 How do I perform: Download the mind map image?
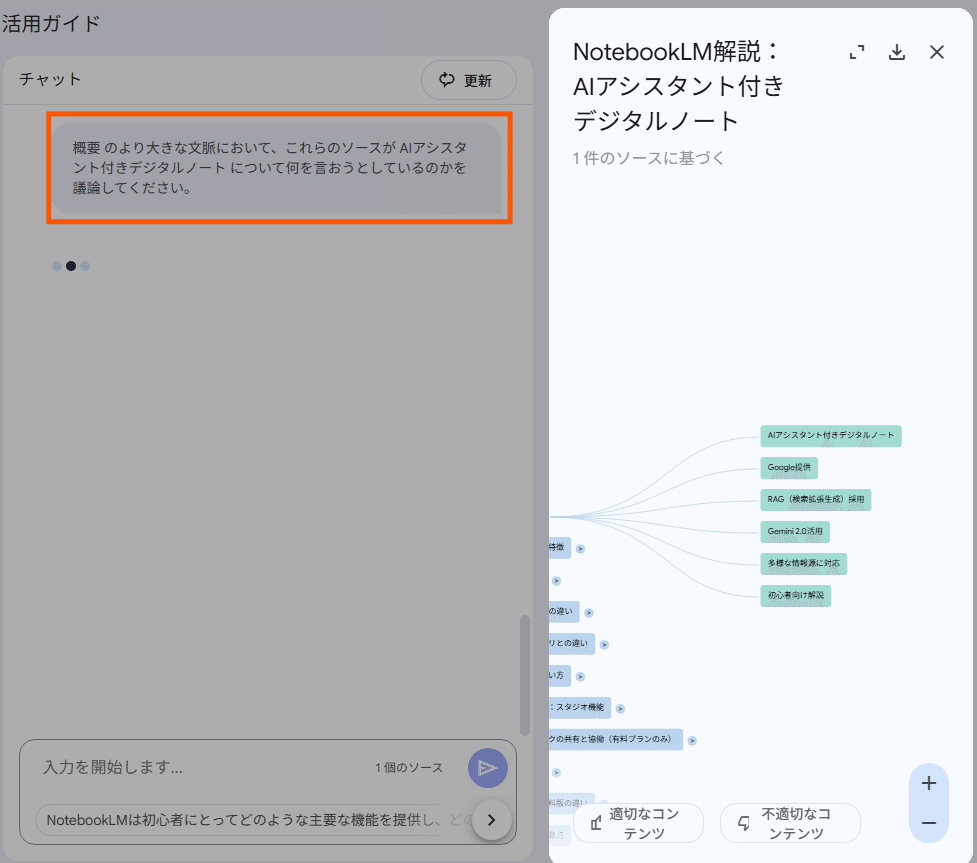point(896,51)
